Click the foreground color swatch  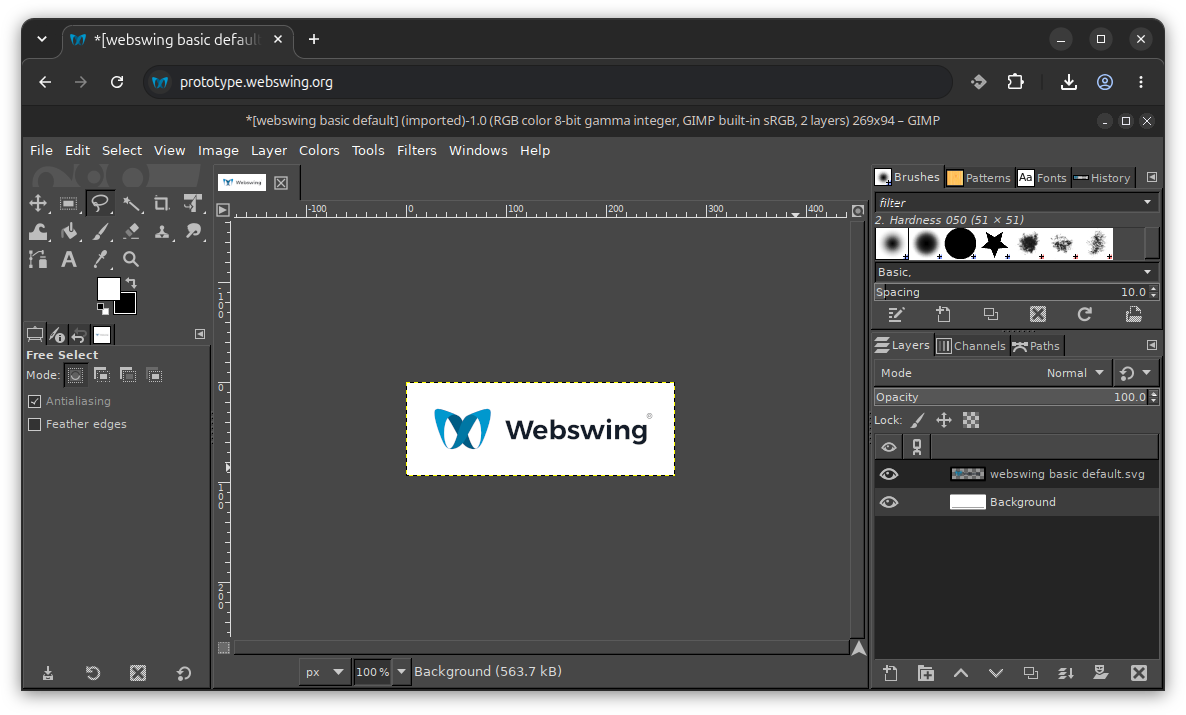tap(107, 288)
